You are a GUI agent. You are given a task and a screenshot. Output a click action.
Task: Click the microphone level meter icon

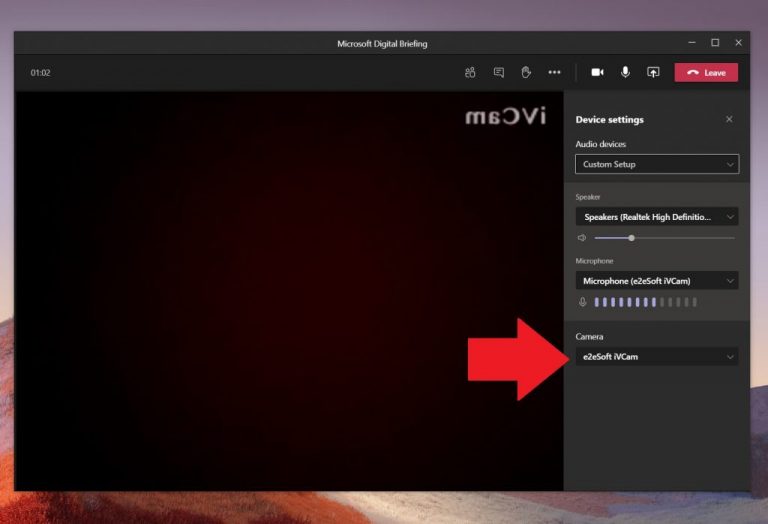point(582,302)
